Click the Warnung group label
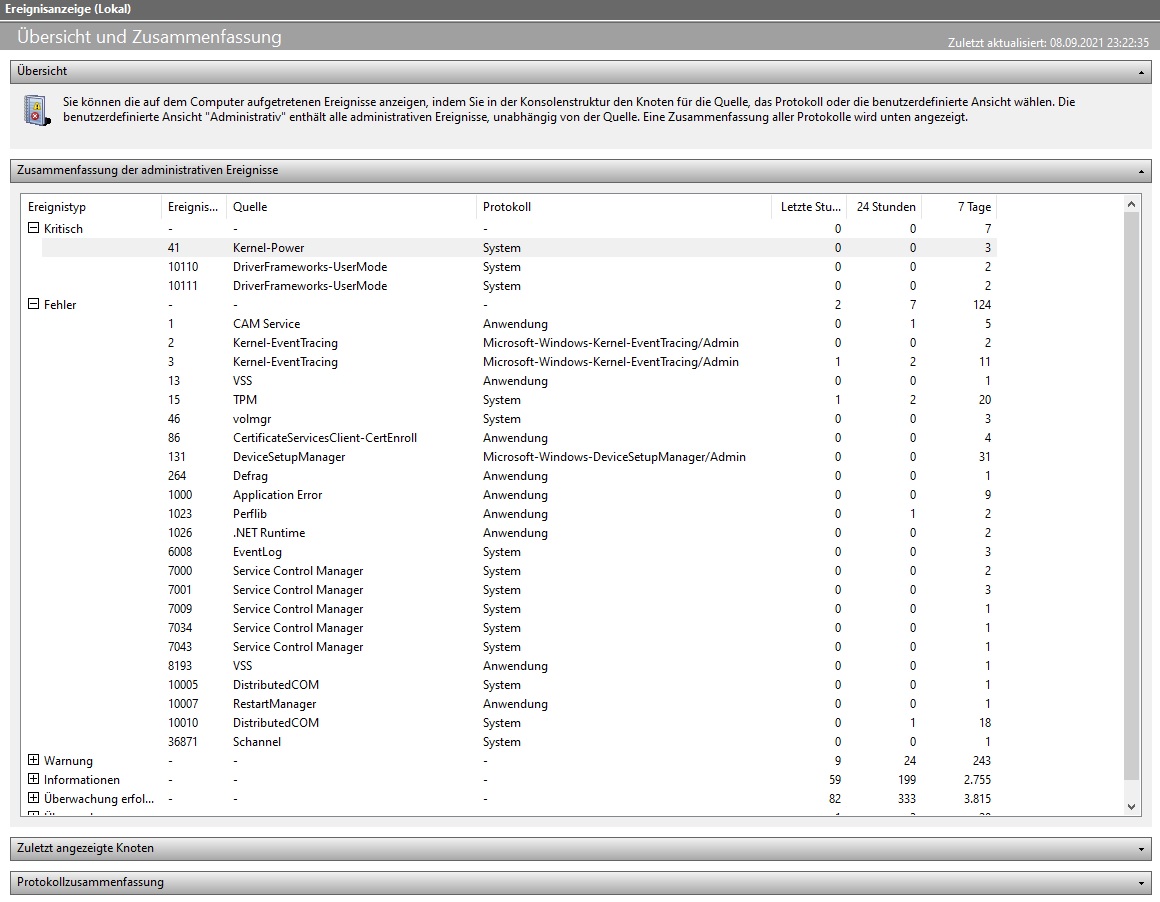 pyautogui.click(x=68, y=761)
